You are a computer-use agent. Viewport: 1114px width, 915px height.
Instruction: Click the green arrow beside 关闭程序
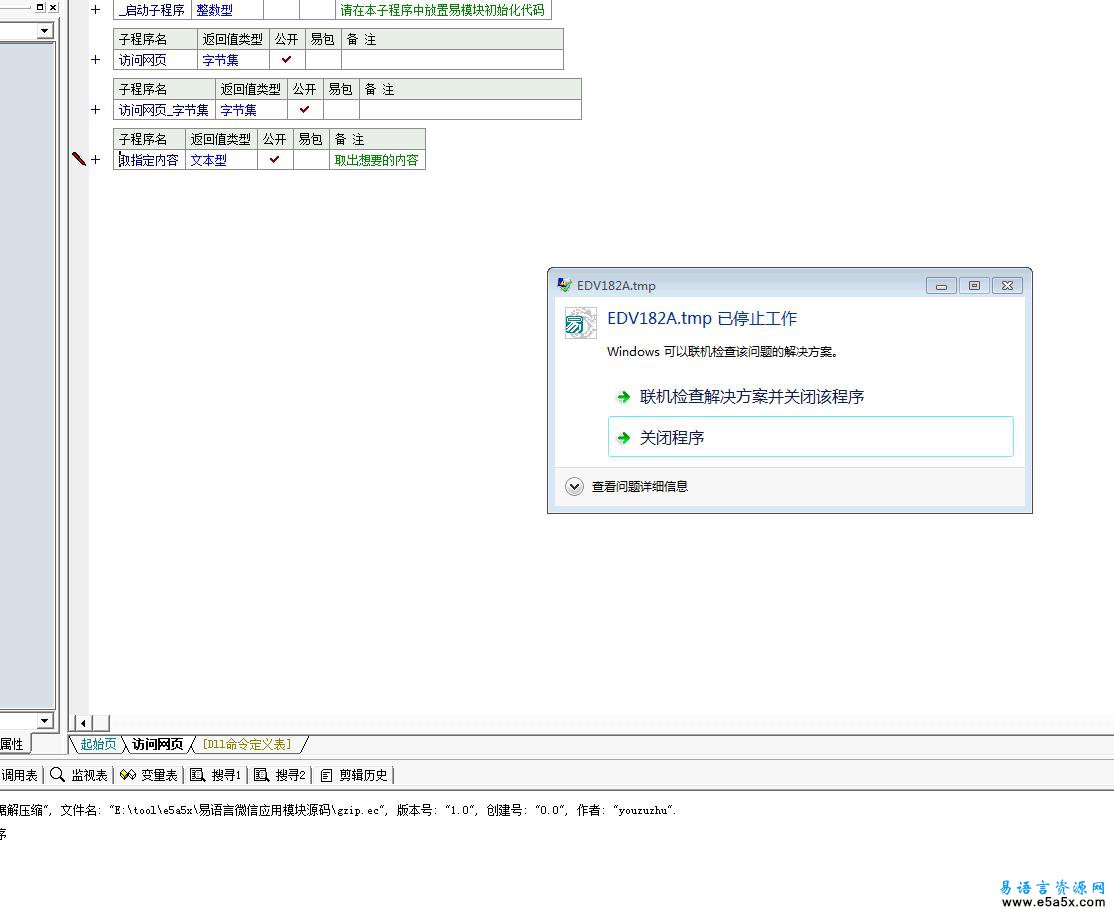tap(624, 438)
